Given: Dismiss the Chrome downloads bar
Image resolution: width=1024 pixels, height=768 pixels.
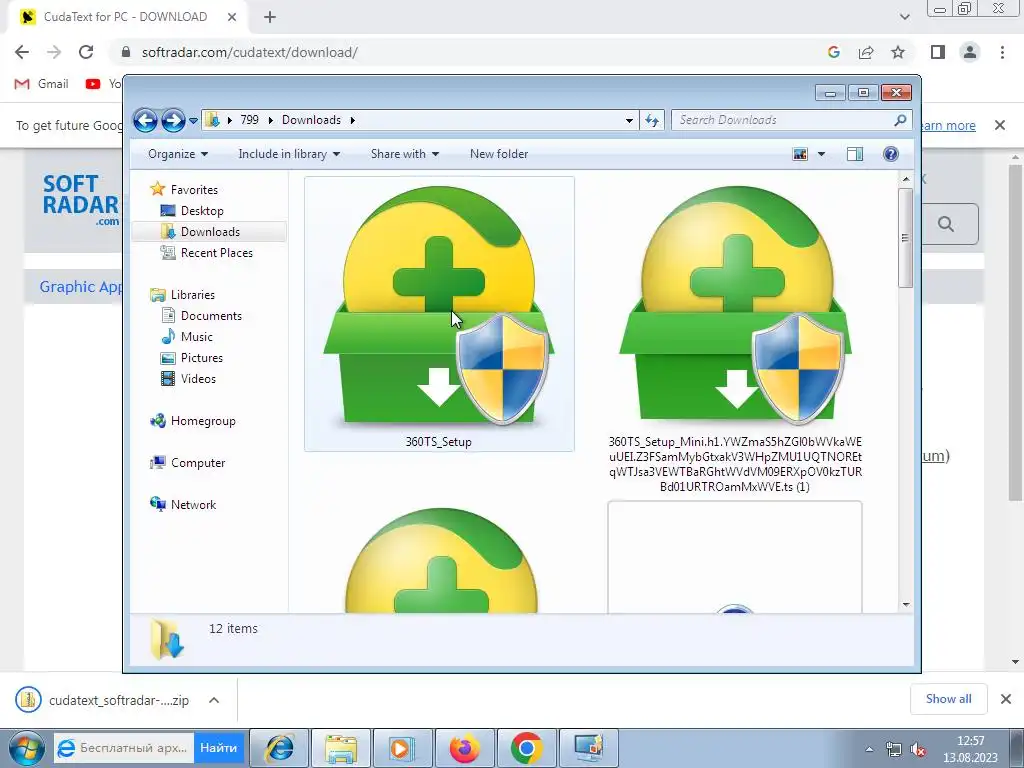Looking at the screenshot, I should point(1006,699).
